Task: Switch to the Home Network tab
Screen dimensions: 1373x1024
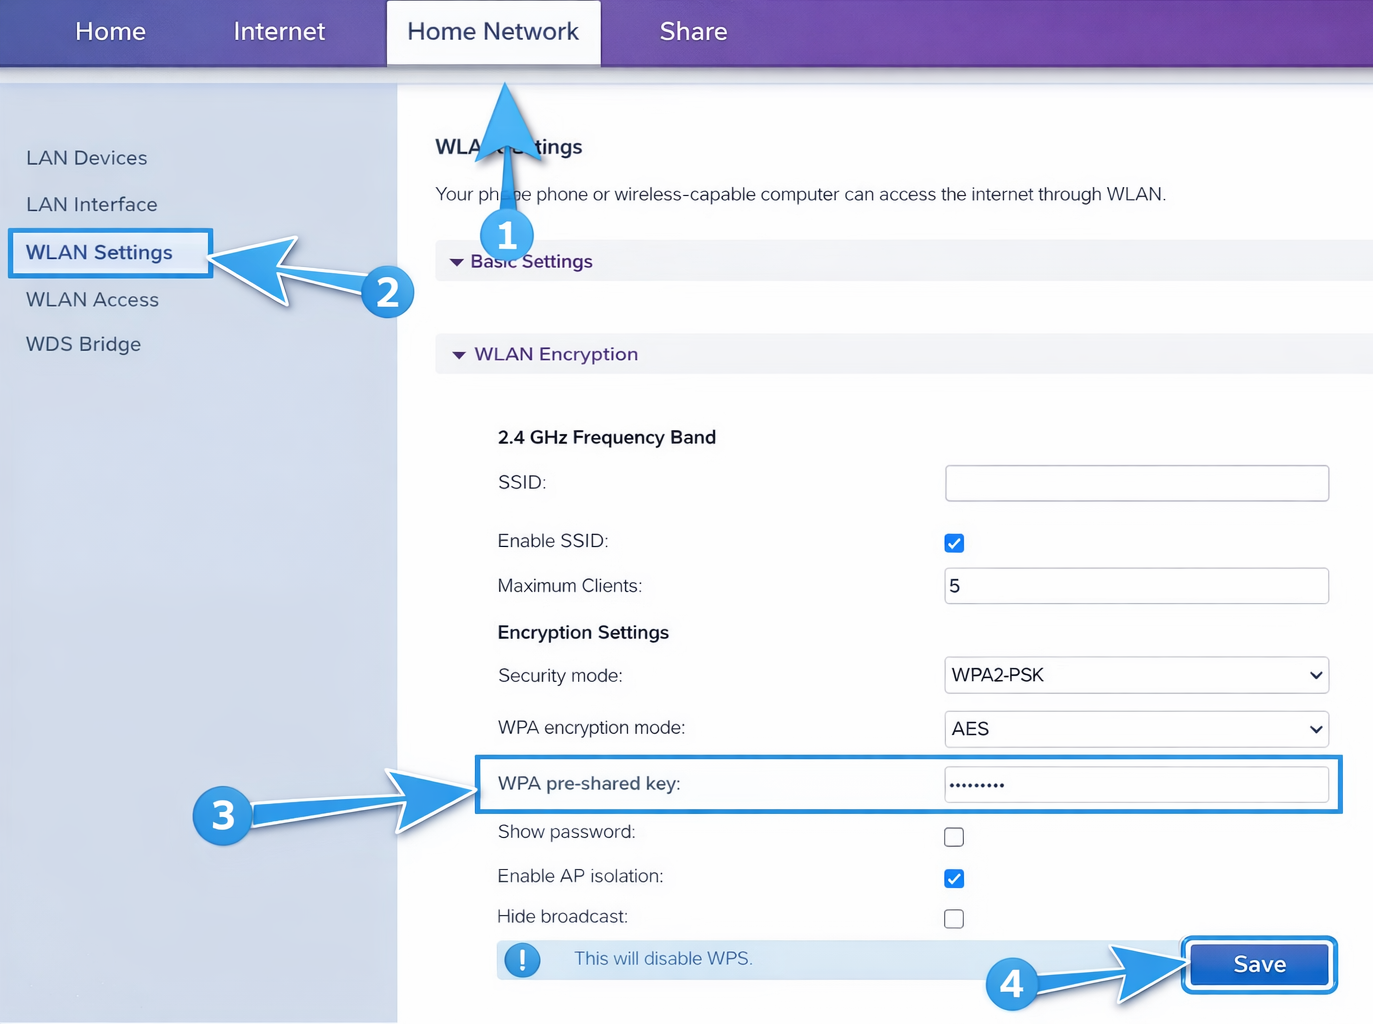Action: pyautogui.click(x=493, y=32)
